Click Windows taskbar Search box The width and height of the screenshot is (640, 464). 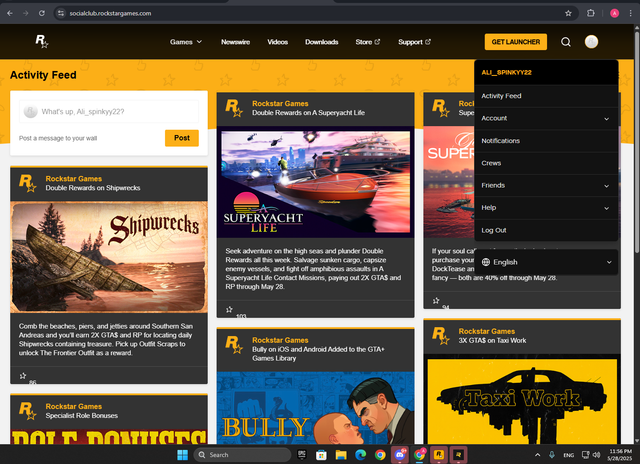[x=242, y=455]
